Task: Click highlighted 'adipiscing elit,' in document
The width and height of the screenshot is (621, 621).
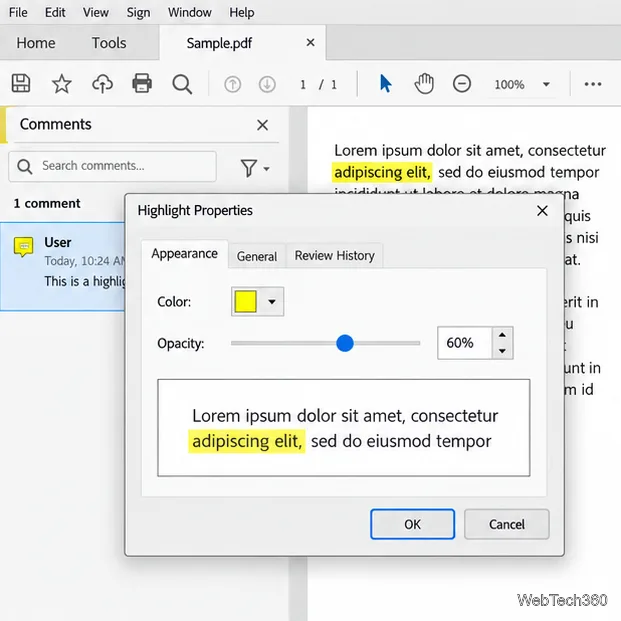Action: click(382, 172)
